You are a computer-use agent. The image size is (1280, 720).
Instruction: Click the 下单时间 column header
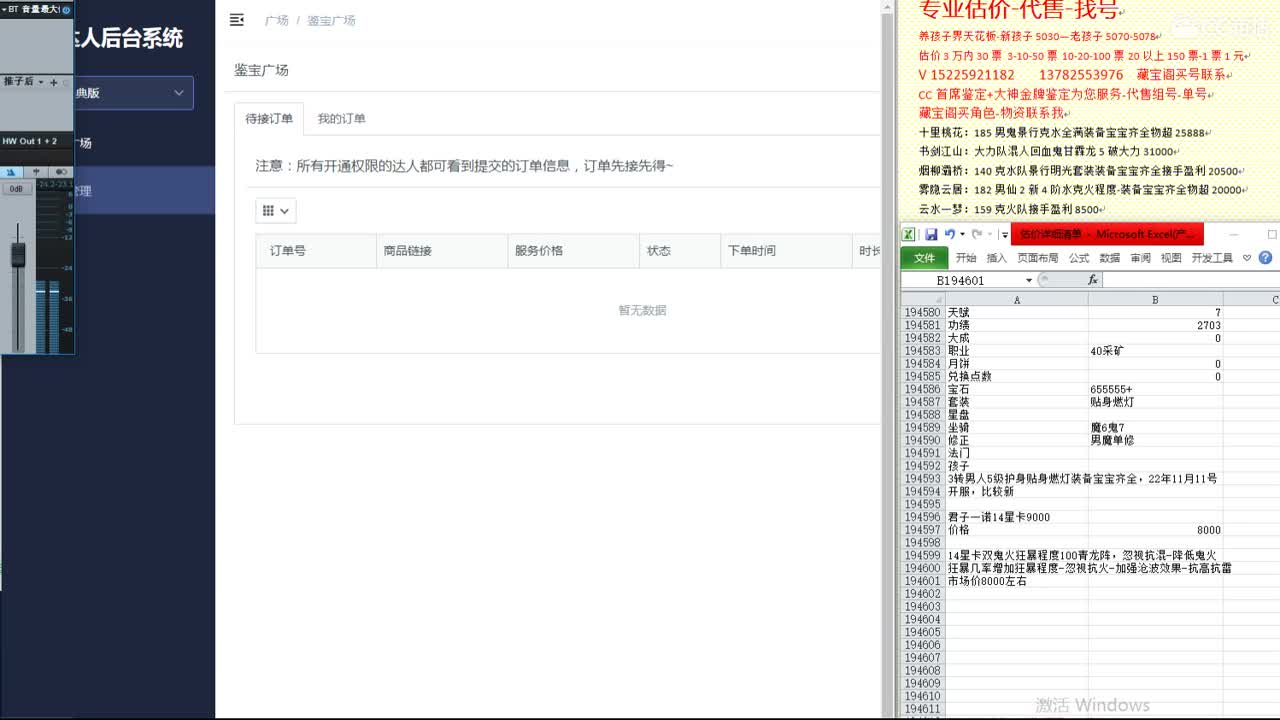pyautogui.click(x=785, y=251)
